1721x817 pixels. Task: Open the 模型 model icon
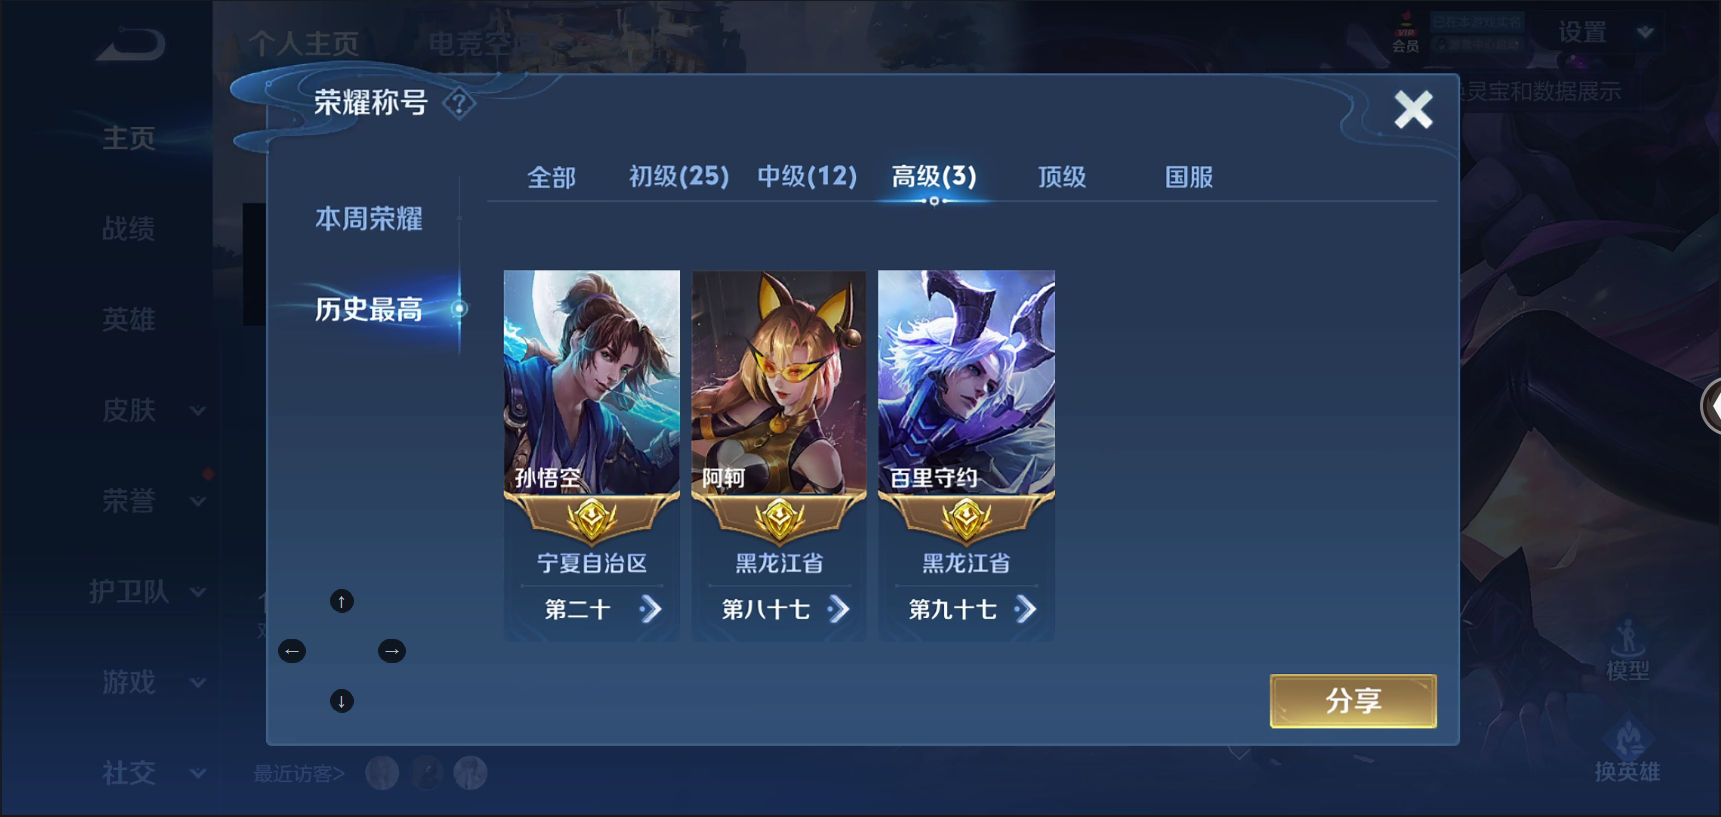pyautogui.click(x=1628, y=651)
